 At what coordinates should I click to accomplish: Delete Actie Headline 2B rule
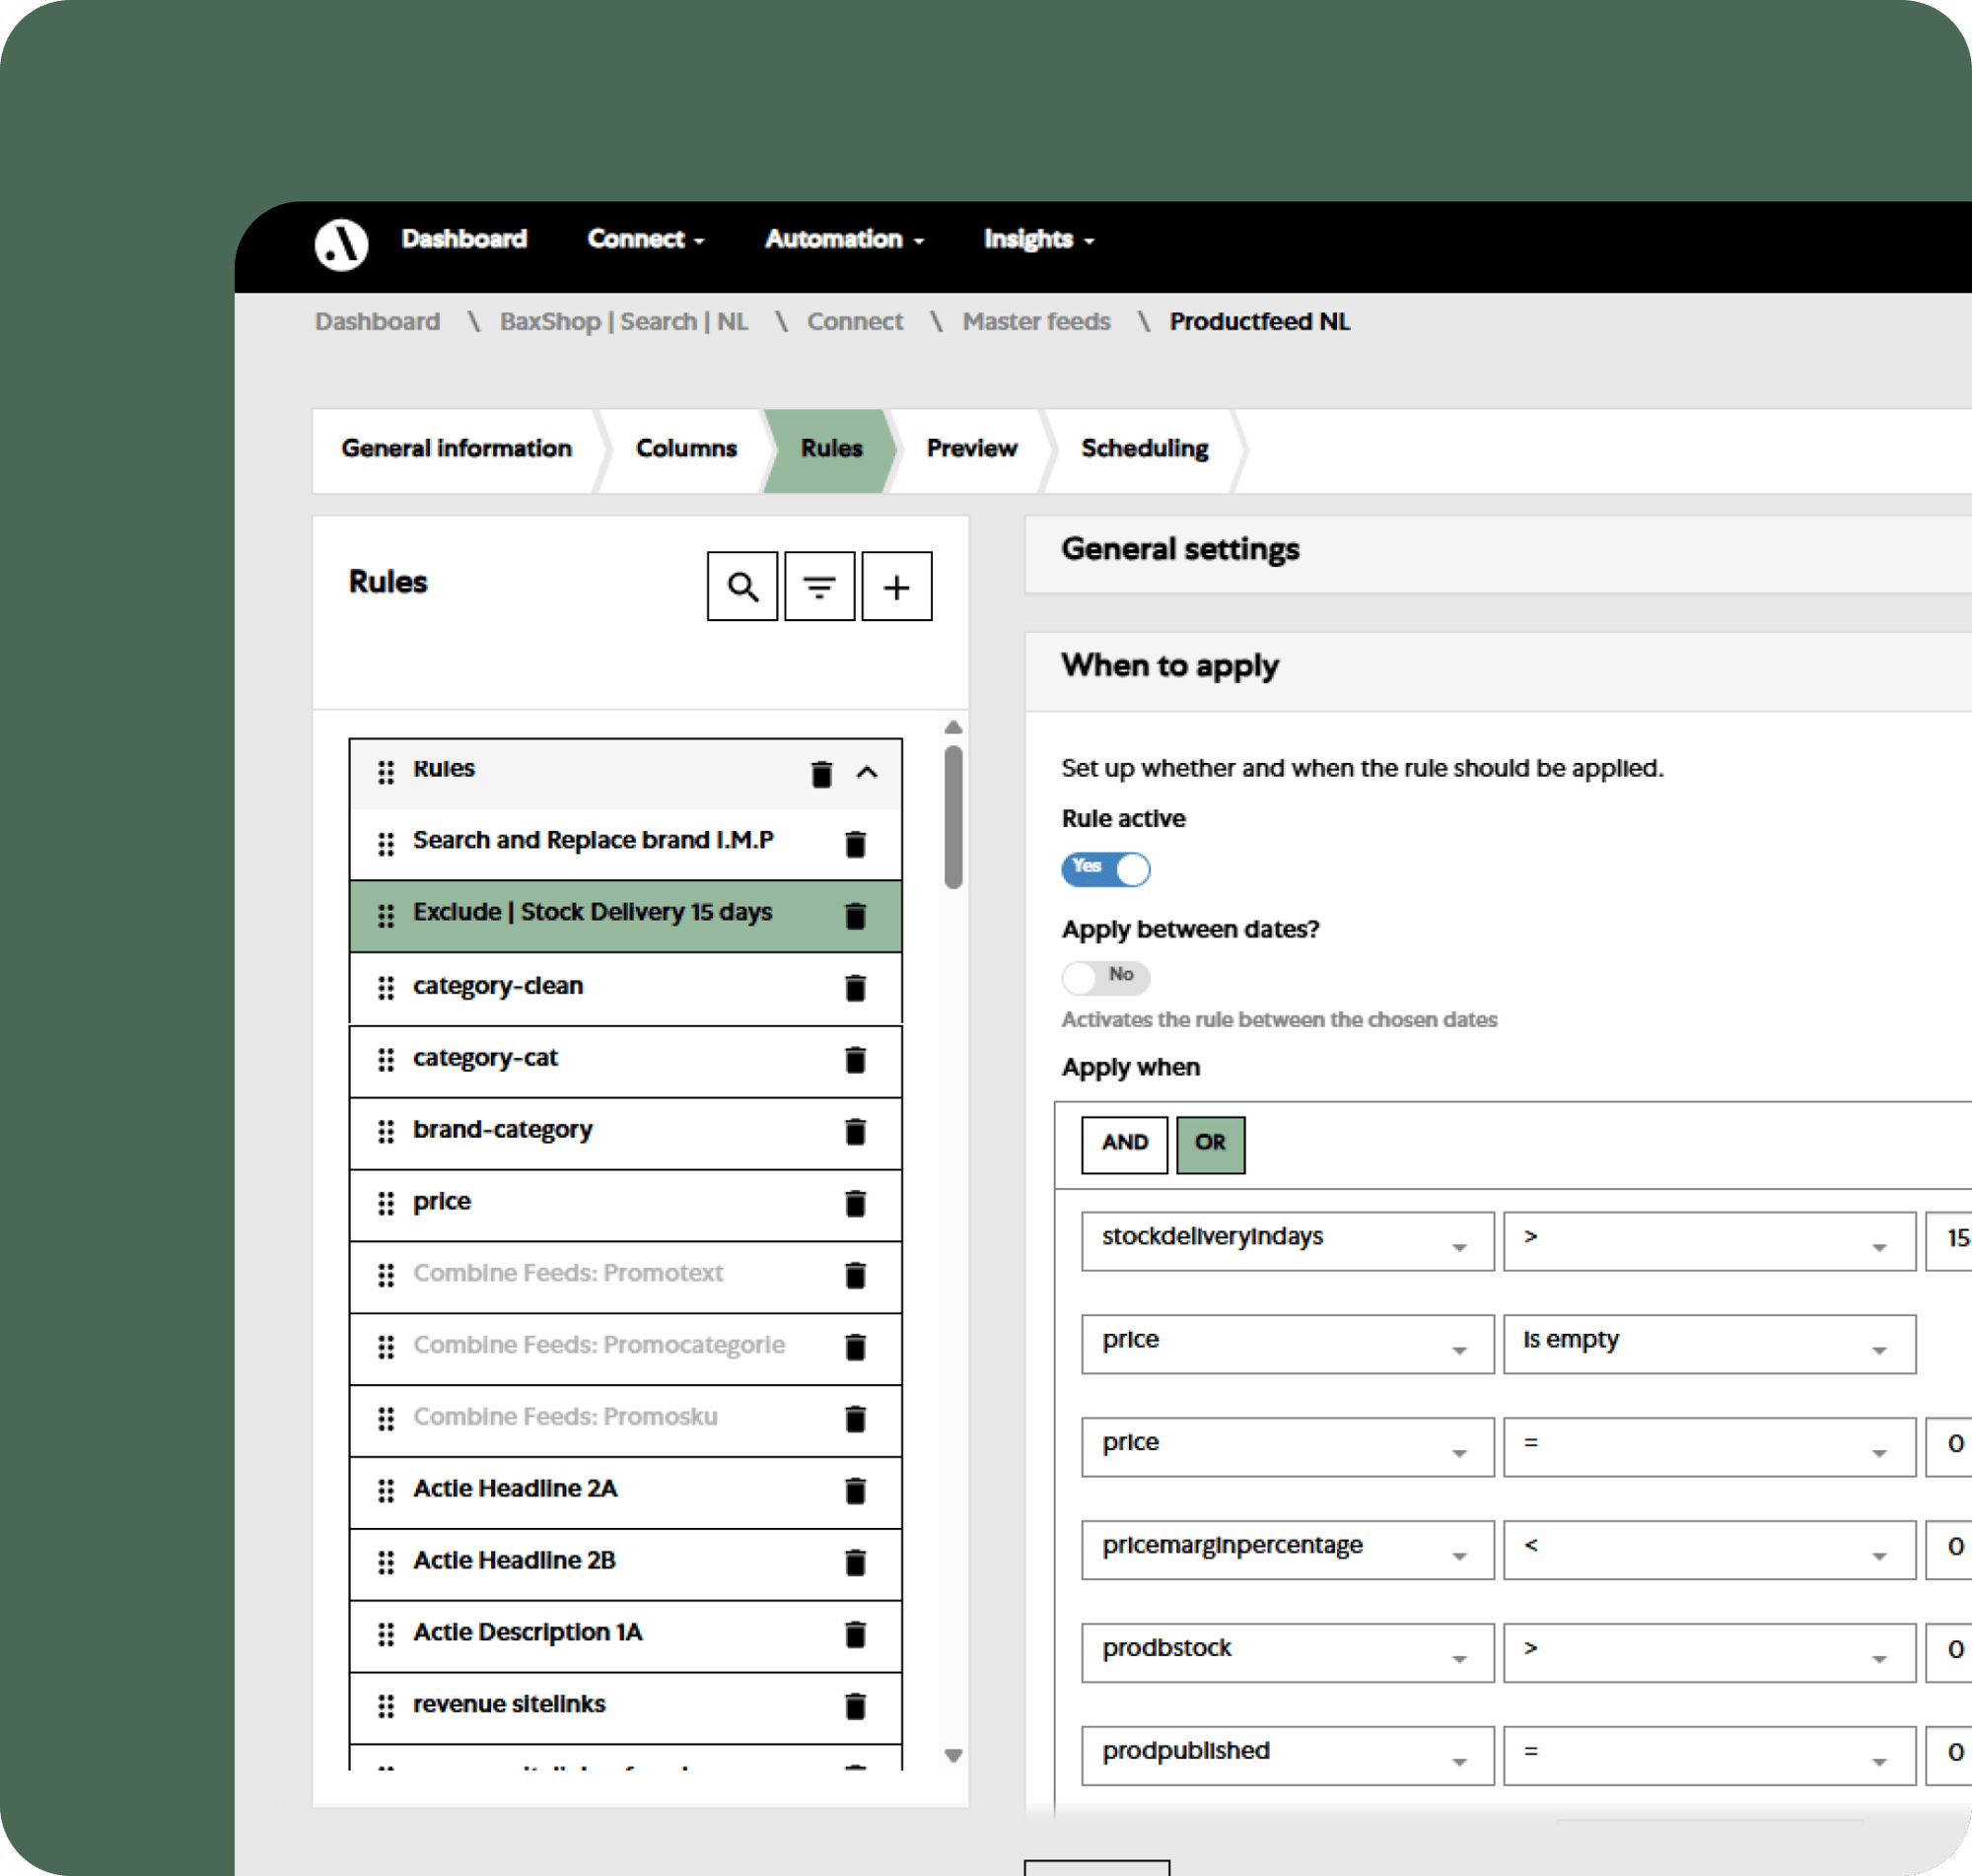(x=855, y=1563)
